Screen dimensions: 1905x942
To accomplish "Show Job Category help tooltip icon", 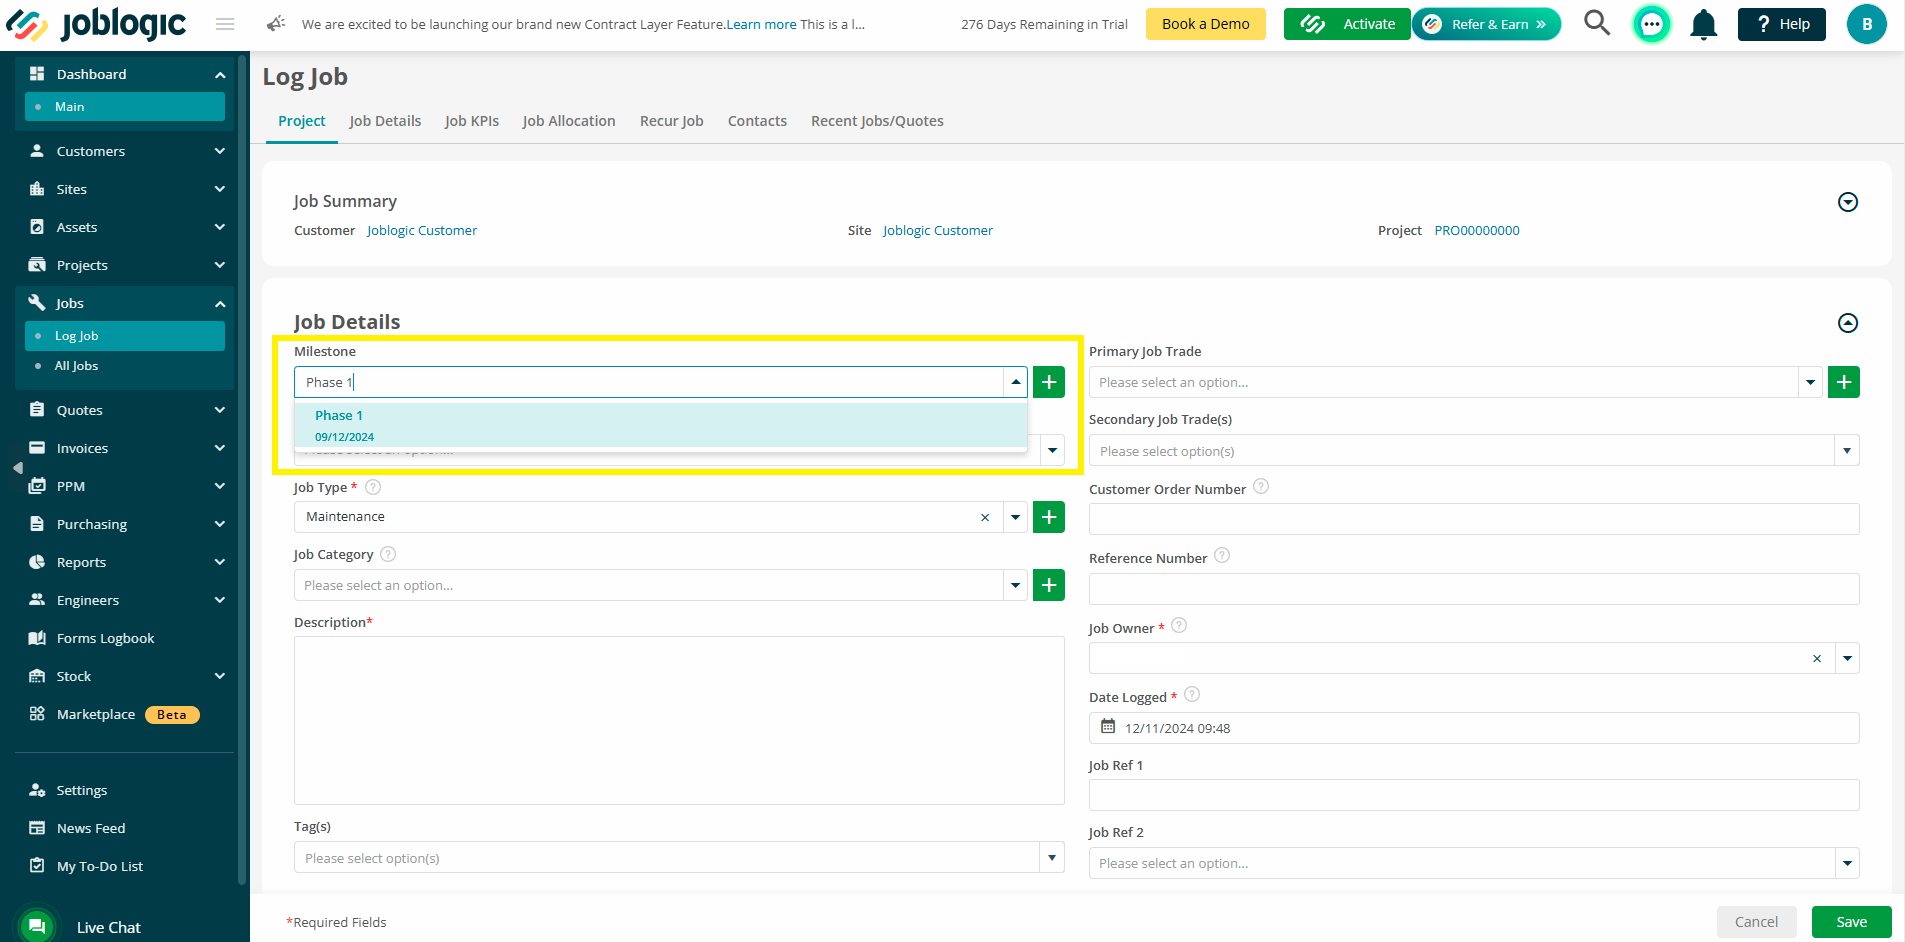I will (388, 554).
